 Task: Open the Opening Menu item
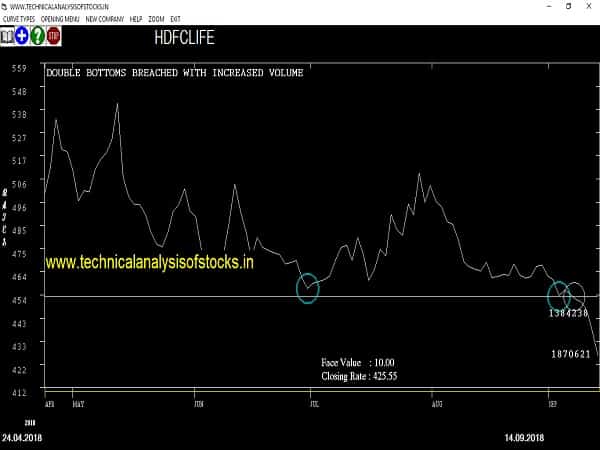pos(60,19)
